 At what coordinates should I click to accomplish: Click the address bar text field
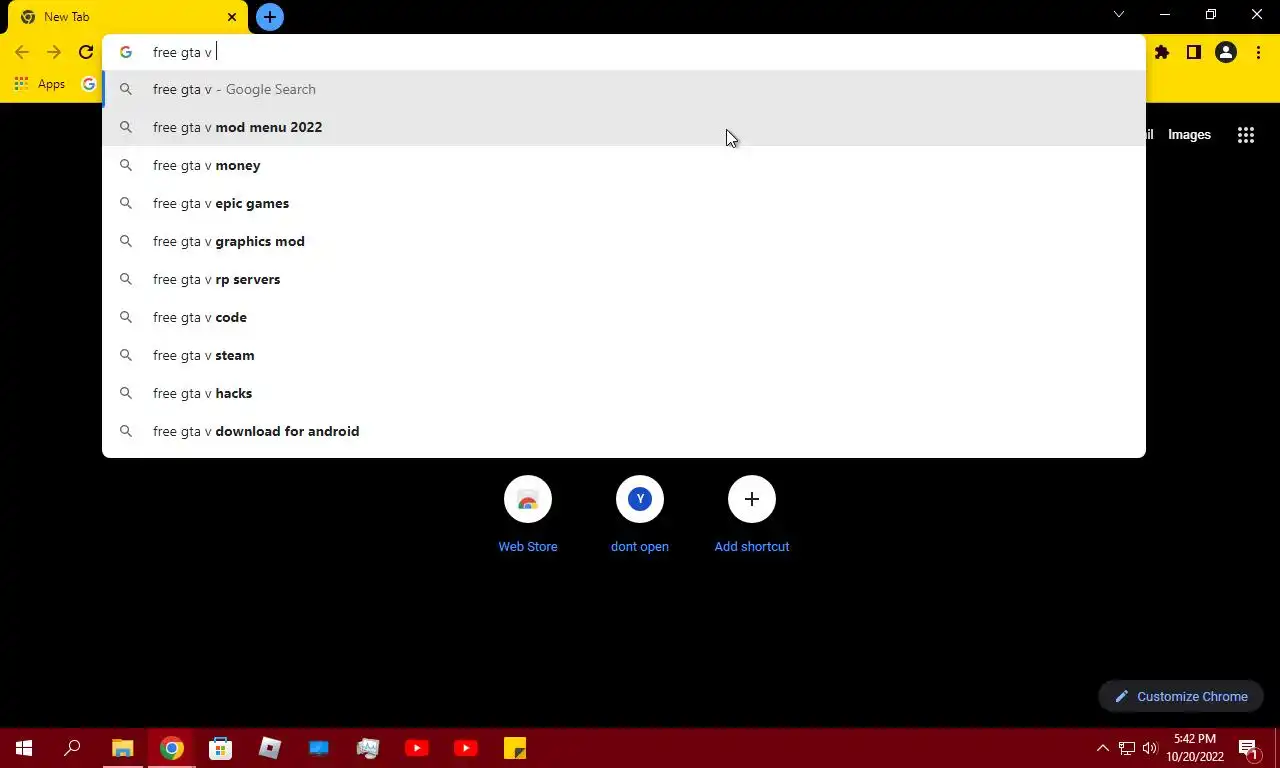(x=624, y=52)
